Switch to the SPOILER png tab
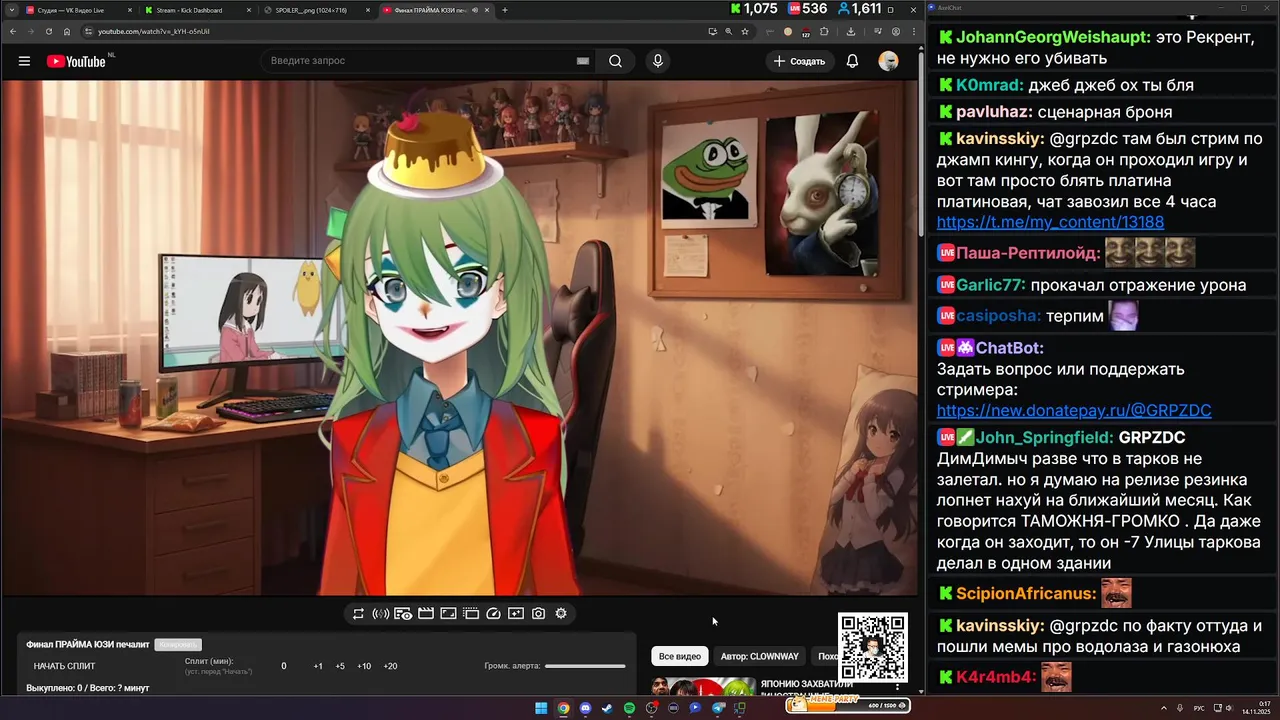The width and height of the screenshot is (1280, 720). 316,10
